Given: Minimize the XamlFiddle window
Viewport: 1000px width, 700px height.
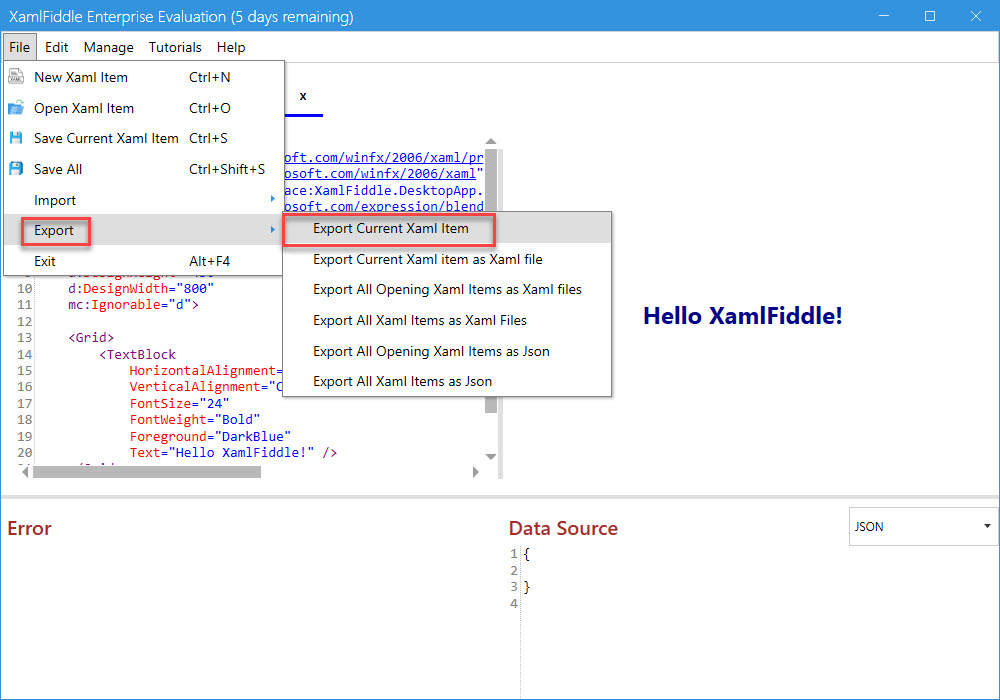Looking at the screenshot, I should (x=884, y=16).
